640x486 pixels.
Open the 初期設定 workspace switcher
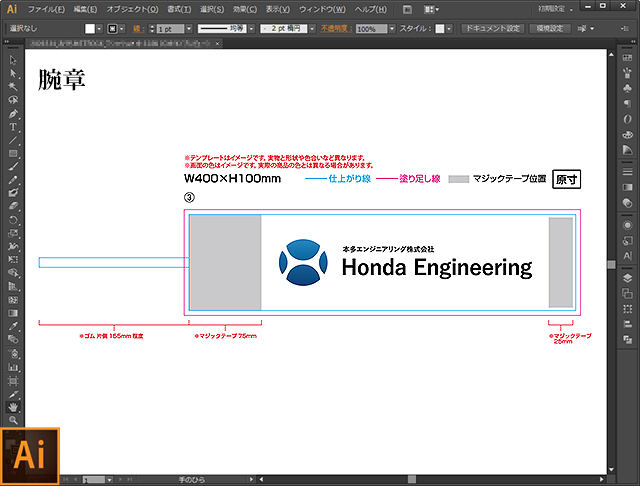pyautogui.click(x=556, y=9)
